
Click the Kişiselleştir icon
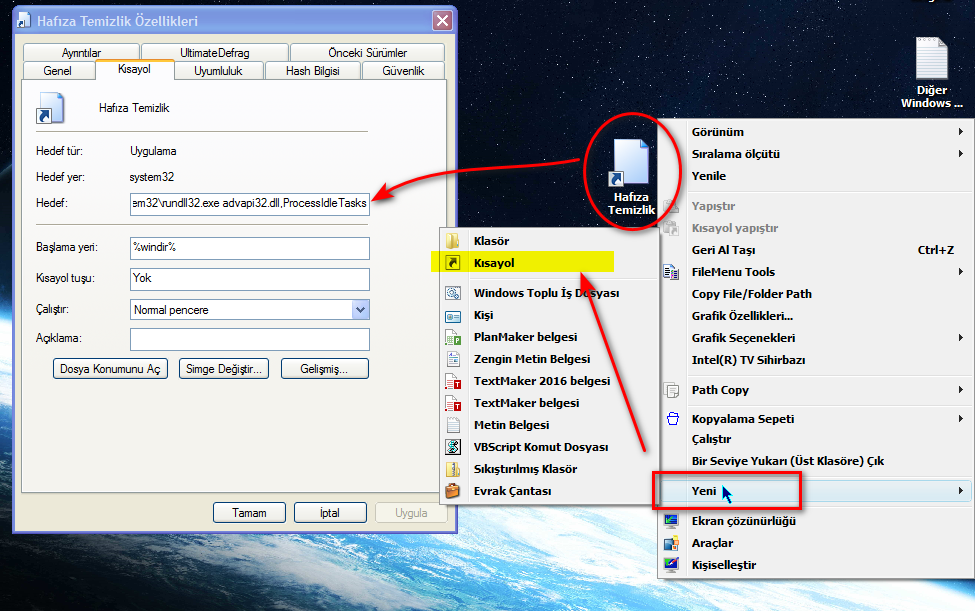pyautogui.click(x=671, y=565)
